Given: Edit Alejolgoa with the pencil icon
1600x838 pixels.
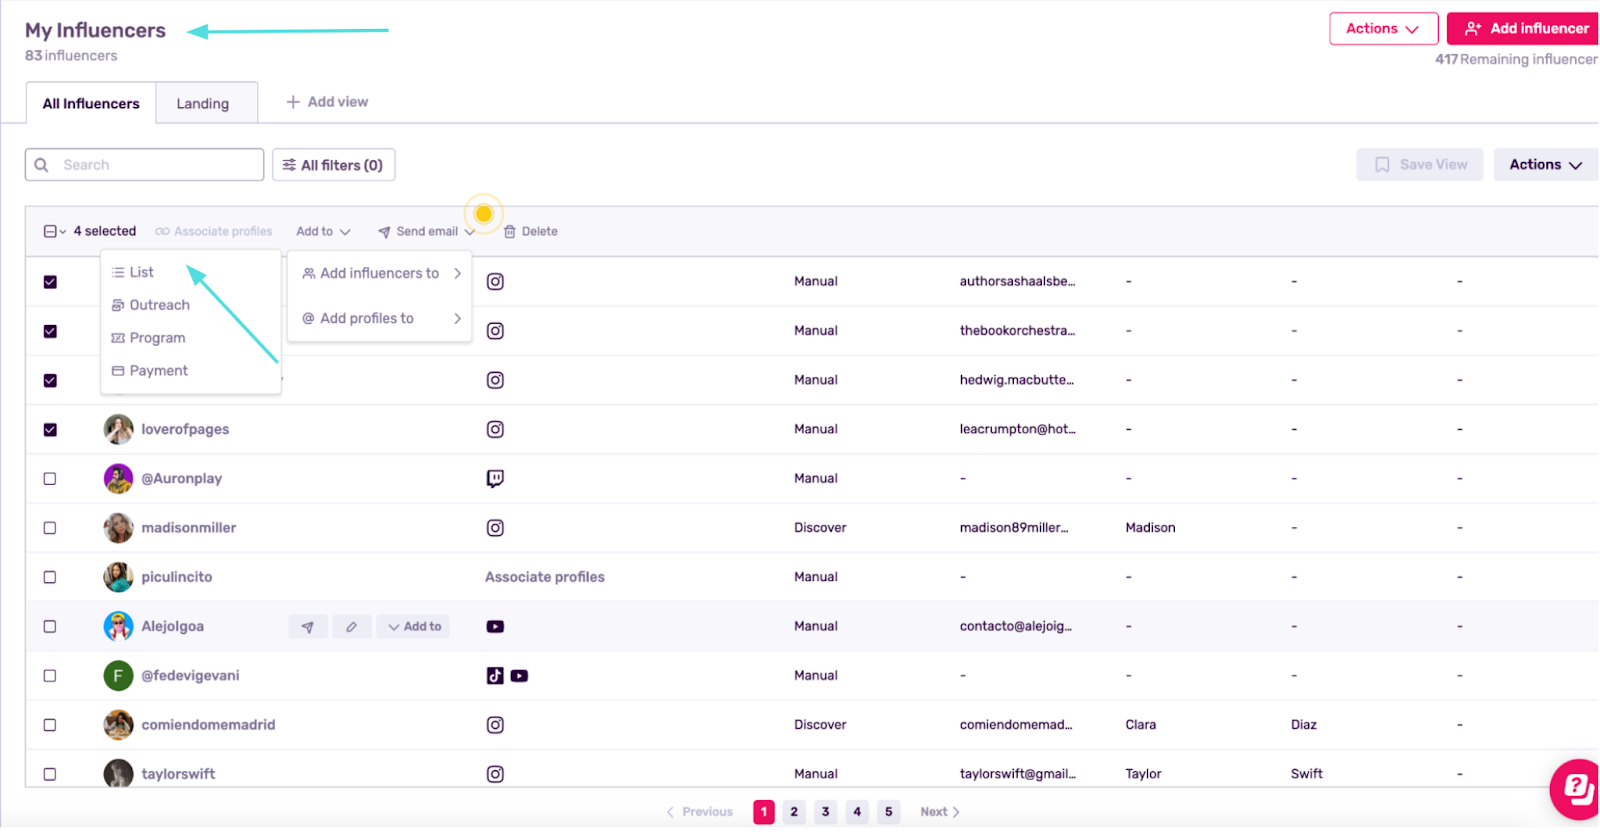Looking at the screenshot, I should (x=351, y=627).
